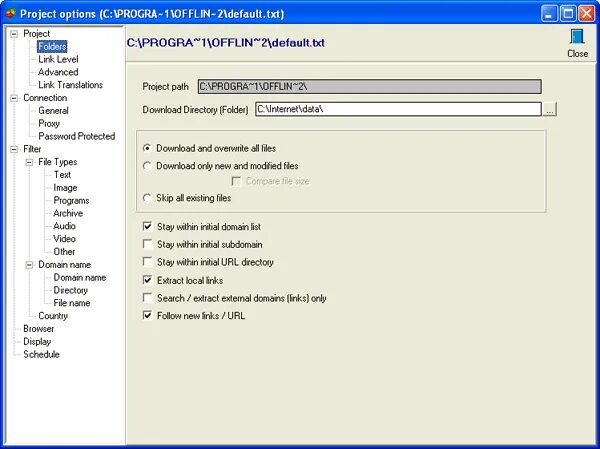Viewport: 600px width, 449px height.
Task: Maximize the Project options window
Action: pos(568,14)
